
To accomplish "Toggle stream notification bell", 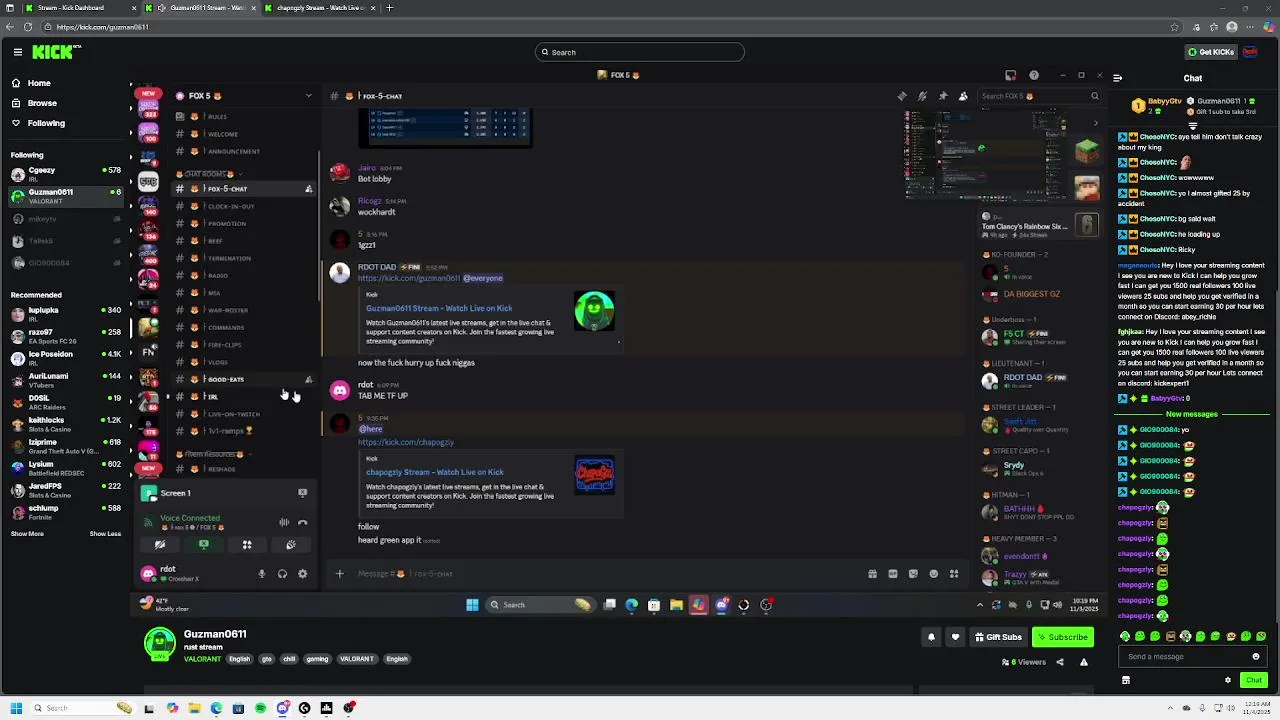I will (931, 637).
